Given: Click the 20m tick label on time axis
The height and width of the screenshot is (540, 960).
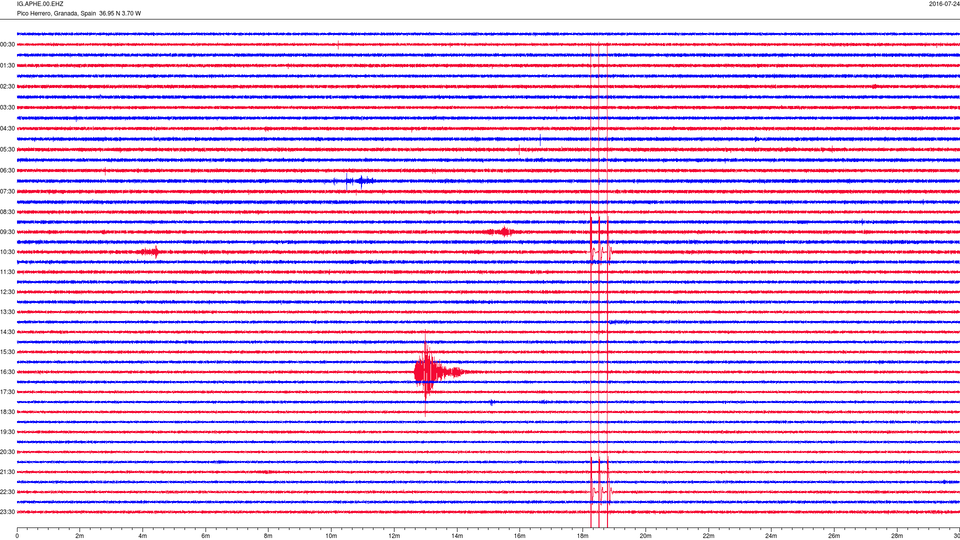Looking at the screenshot, I should click(645, 536).
